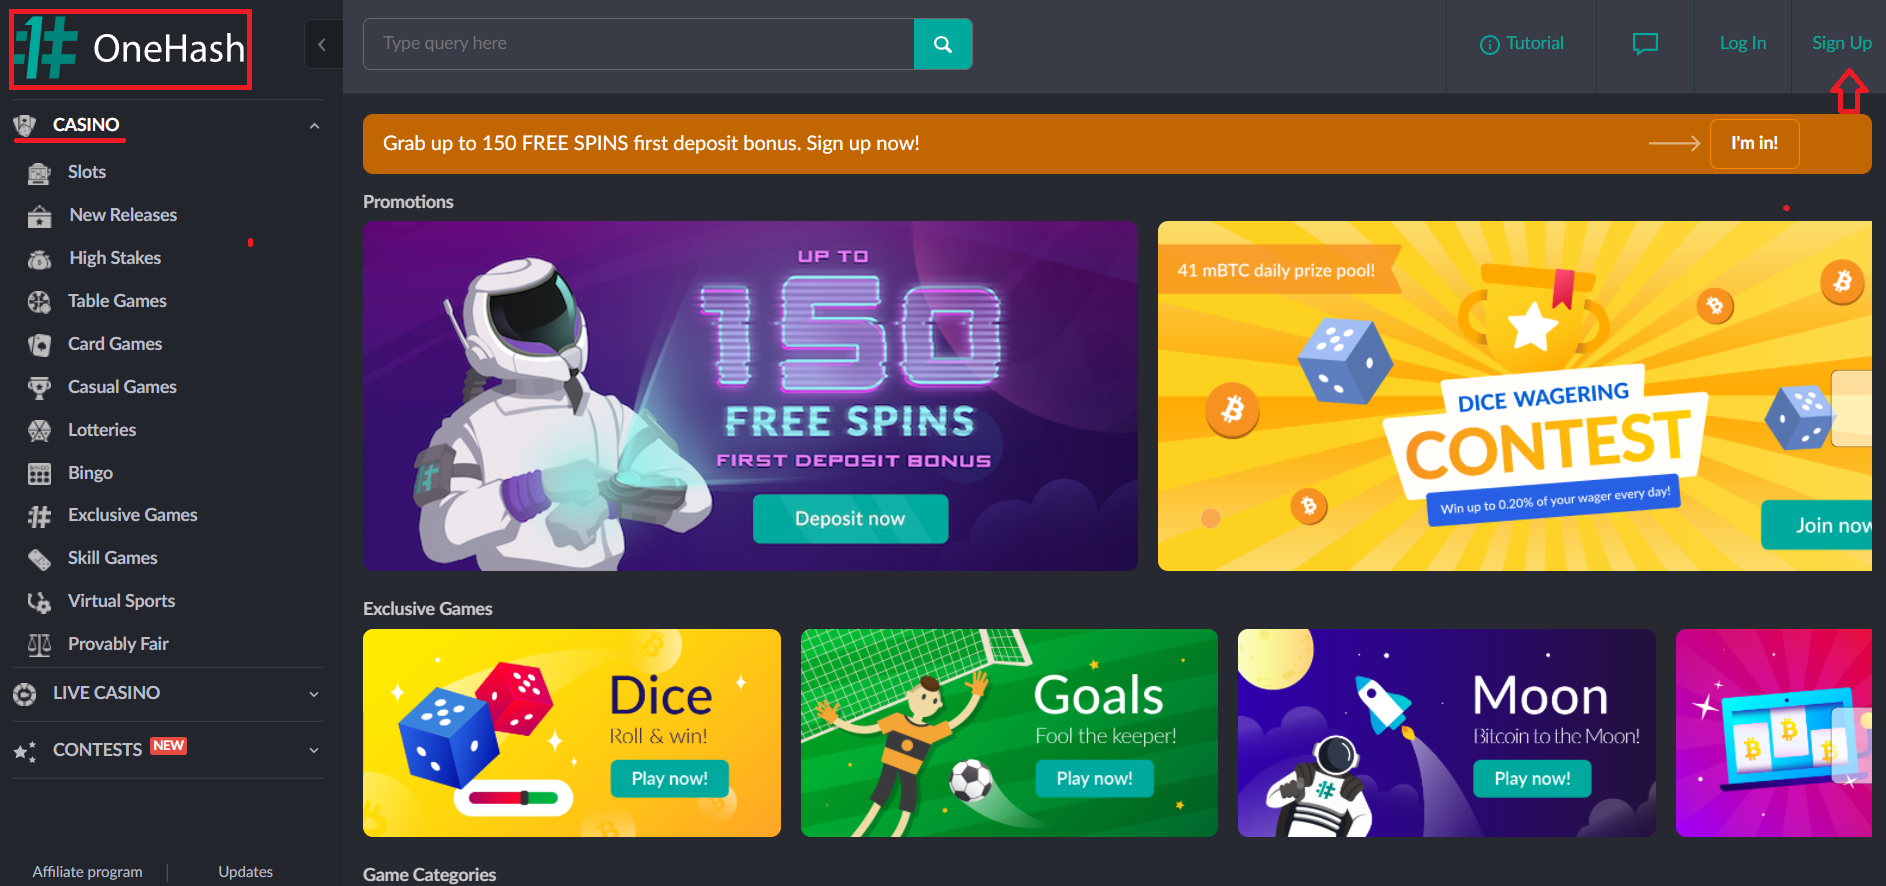Open the Goals game thumbnail
Viewport: 1886px width, 886px height.
[x=1009, y=733]
